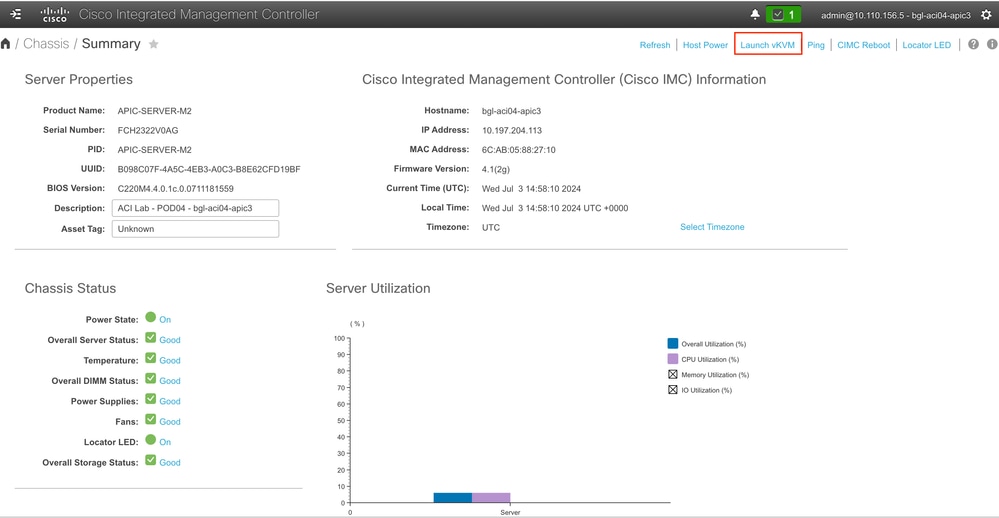999x518 pixels.
Task: Enable IO Utilization legend checkbox
Action: (x=673, y=390)
